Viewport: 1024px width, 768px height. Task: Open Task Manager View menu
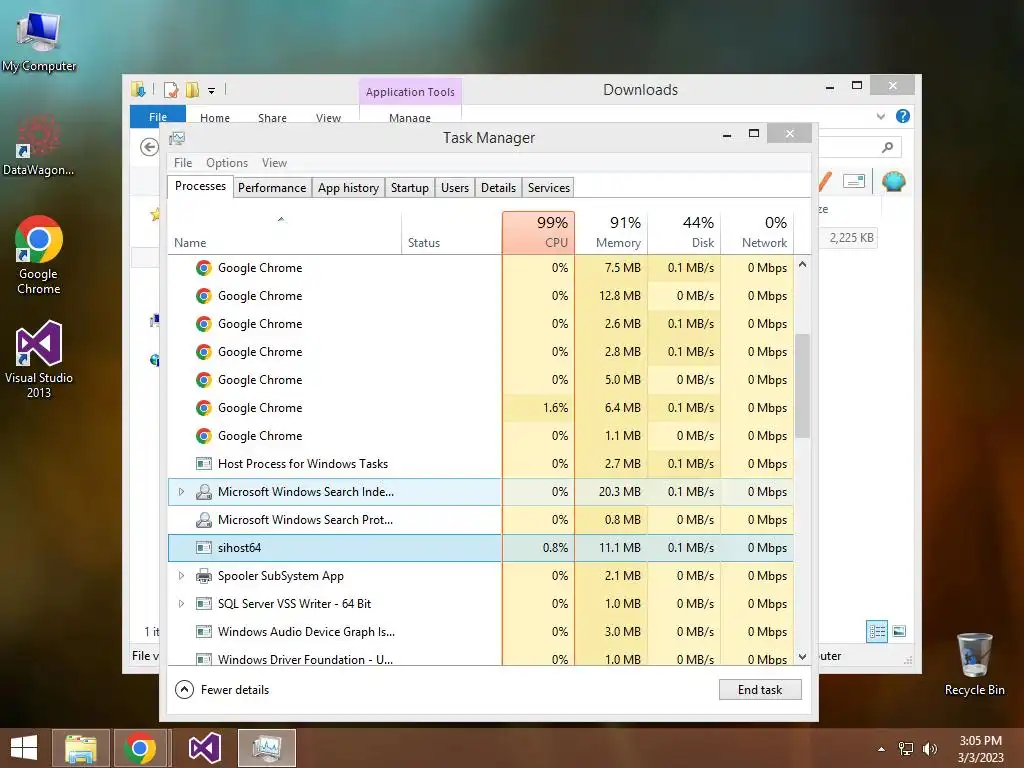[274, 163]
